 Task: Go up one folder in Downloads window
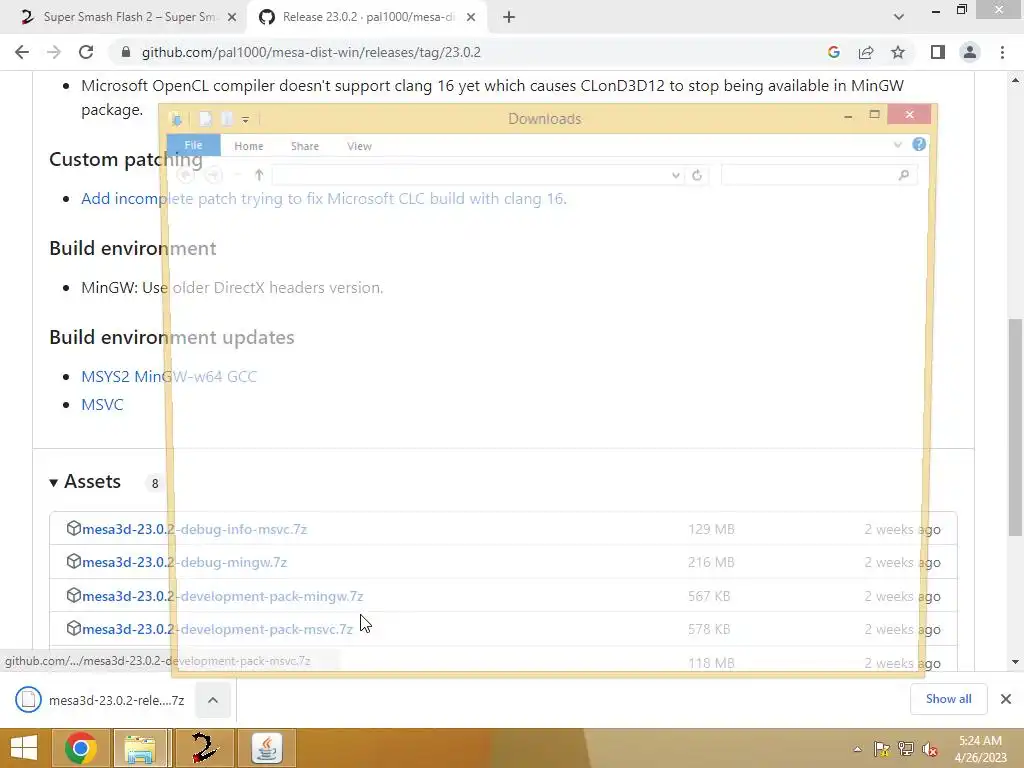pos(259,175)
